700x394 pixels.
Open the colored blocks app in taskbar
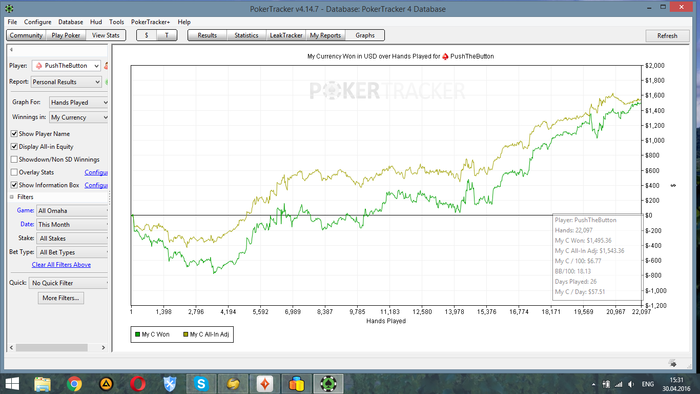coord(296,384)
